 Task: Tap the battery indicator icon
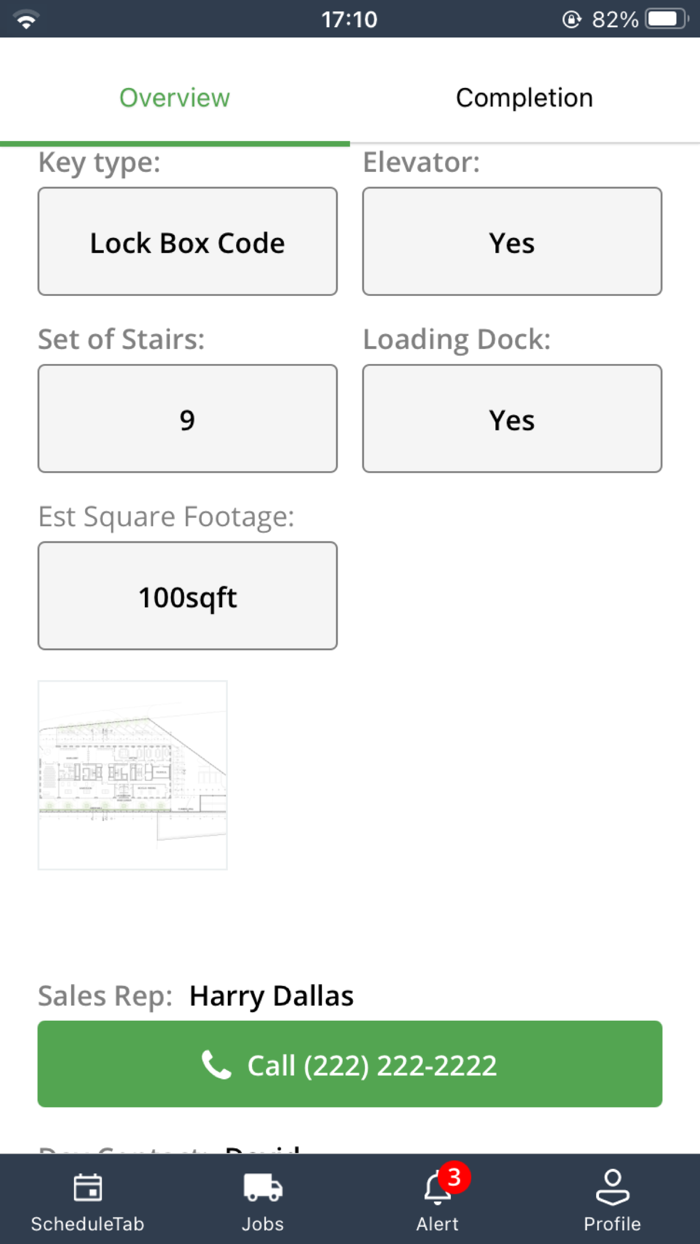pyautogui.click(x=664, y=19)
